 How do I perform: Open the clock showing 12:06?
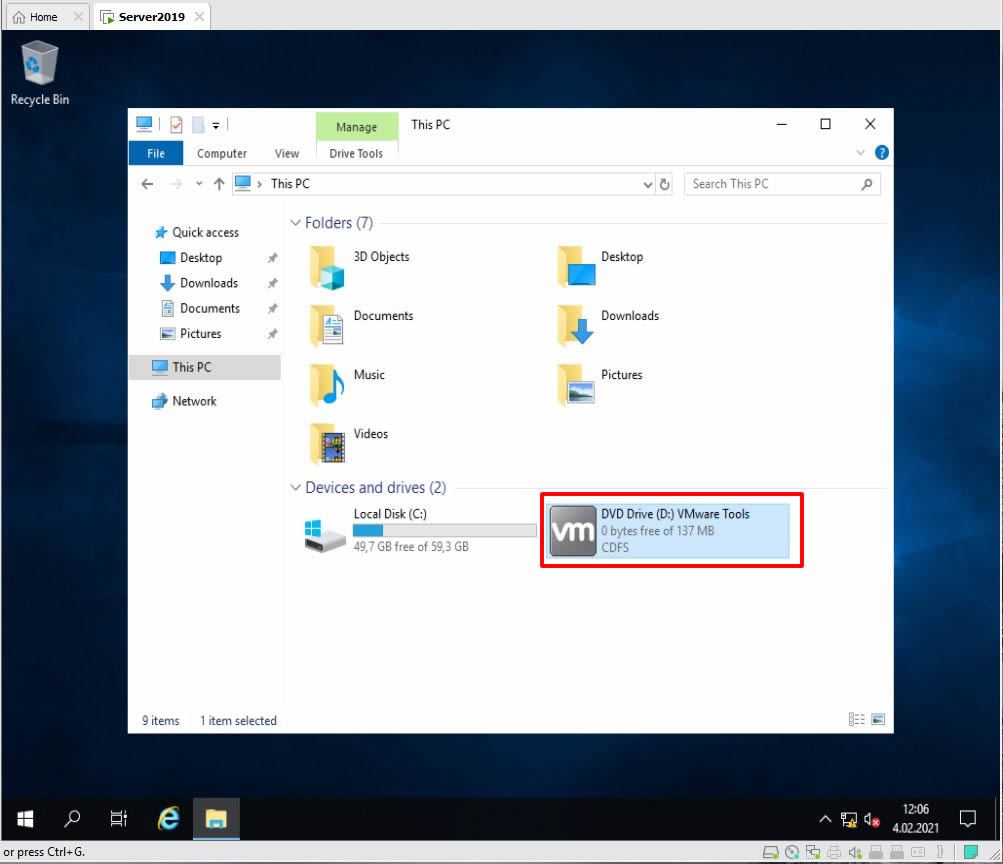[x=915, y=819]
